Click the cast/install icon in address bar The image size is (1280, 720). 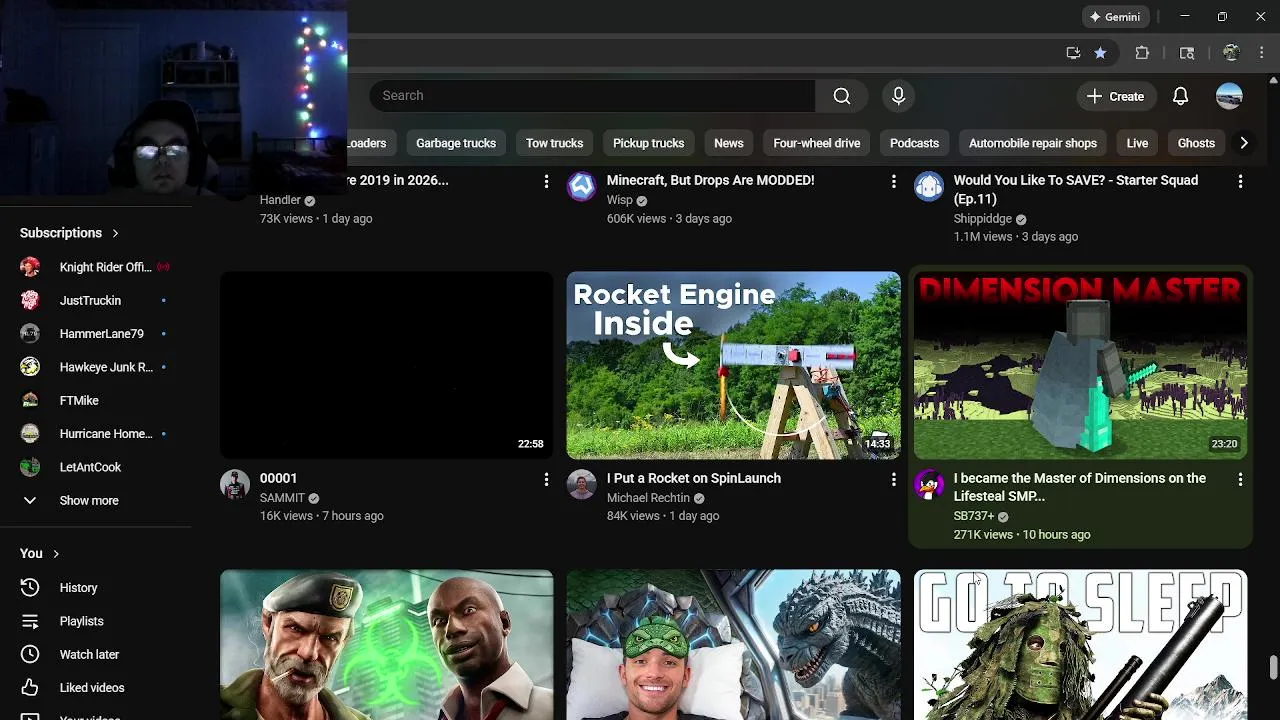[1073, 53]
